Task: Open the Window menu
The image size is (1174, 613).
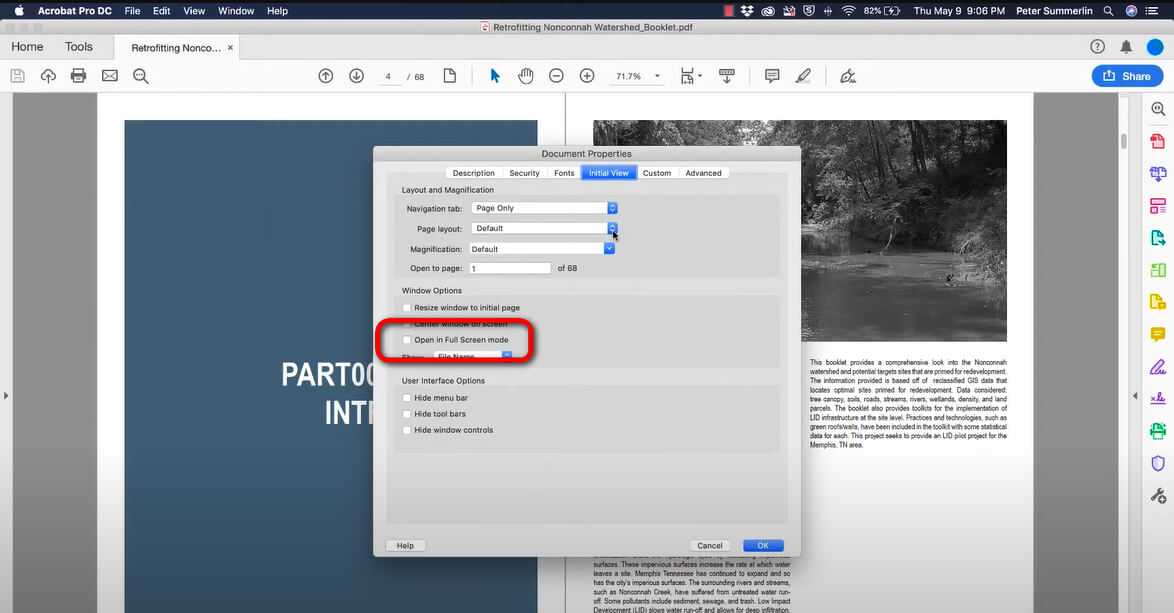Action: [235, 11]
